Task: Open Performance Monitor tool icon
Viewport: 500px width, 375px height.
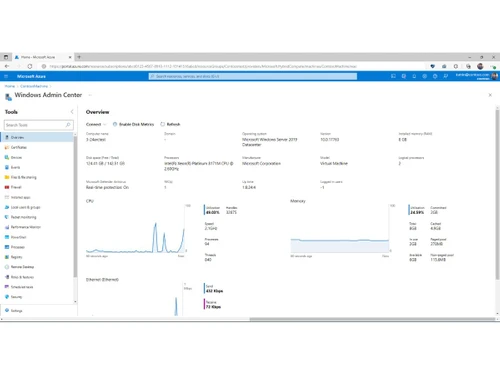Action: pyautogui.click(x=7, y=227)
